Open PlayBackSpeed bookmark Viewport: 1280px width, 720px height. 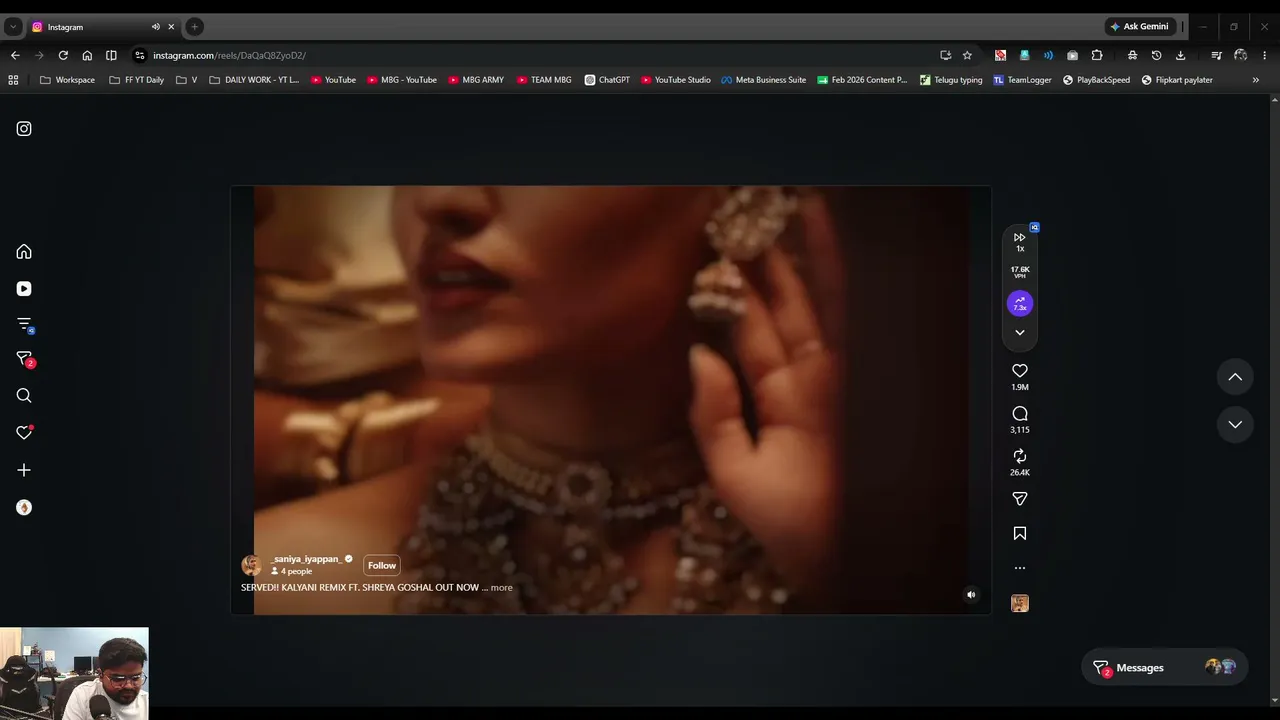point(1096,80)
